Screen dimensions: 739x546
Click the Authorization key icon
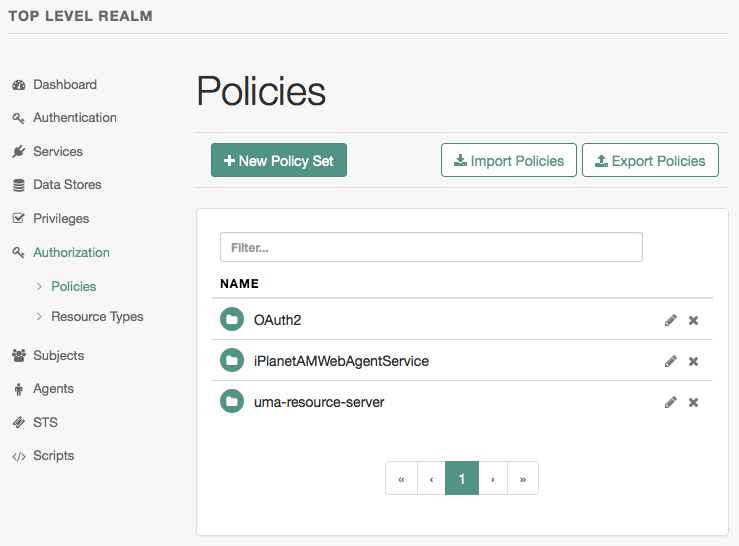[18, 253]
